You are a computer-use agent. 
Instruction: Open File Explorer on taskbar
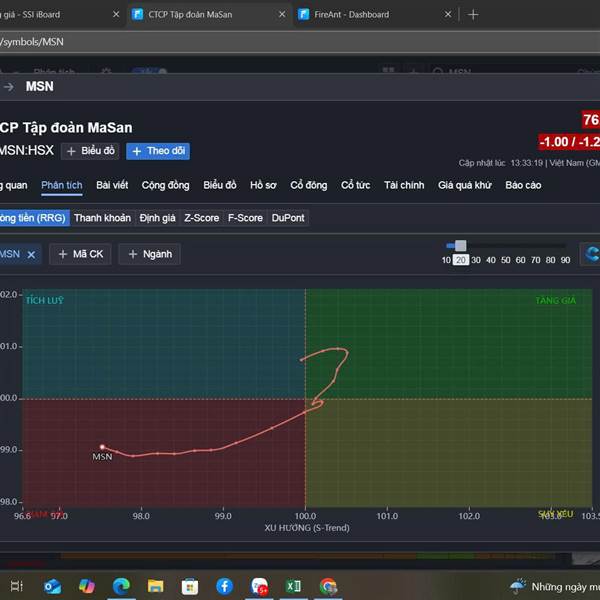[155, 586]
